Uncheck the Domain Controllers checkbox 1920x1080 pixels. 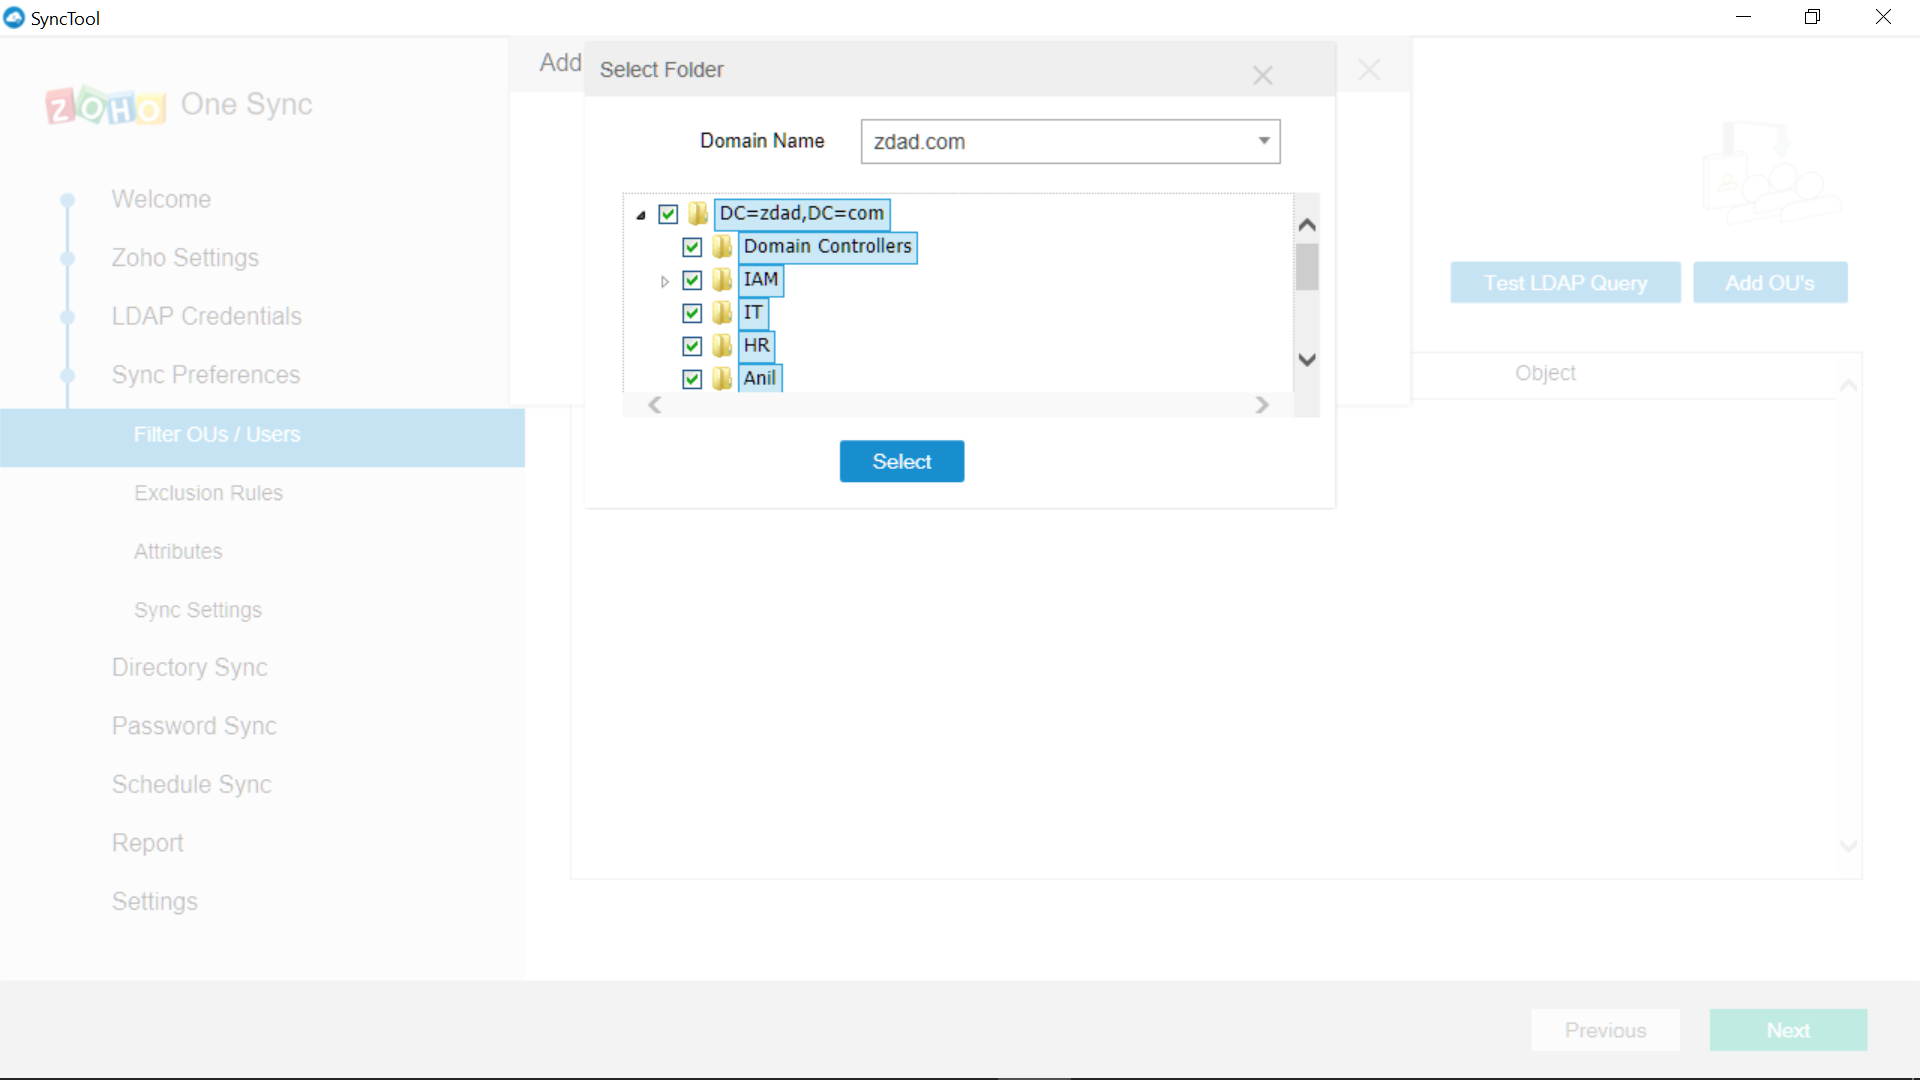click(692, 247)
